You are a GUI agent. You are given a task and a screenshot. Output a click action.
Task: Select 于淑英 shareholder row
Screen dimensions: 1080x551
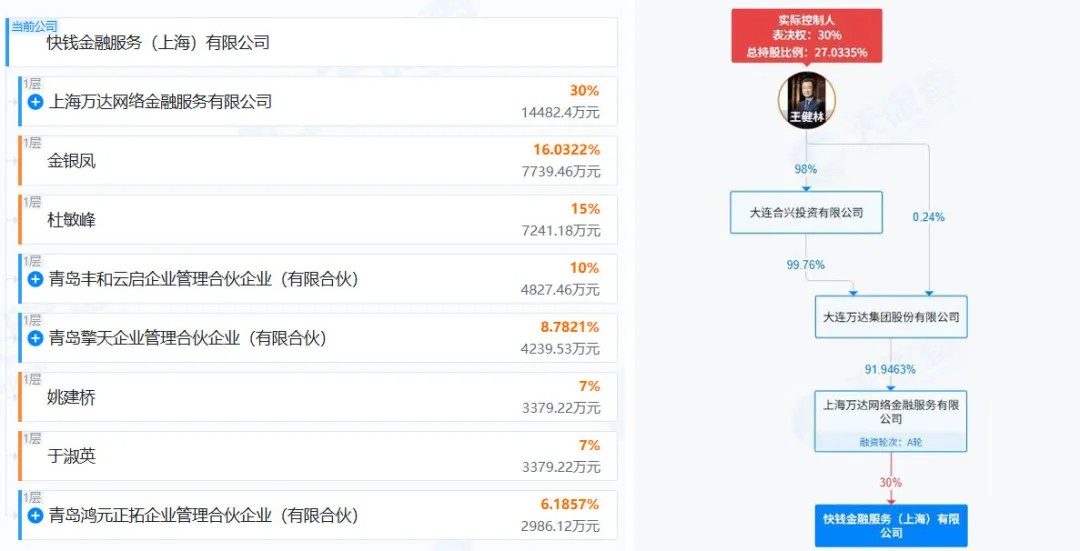click(318, 457)
